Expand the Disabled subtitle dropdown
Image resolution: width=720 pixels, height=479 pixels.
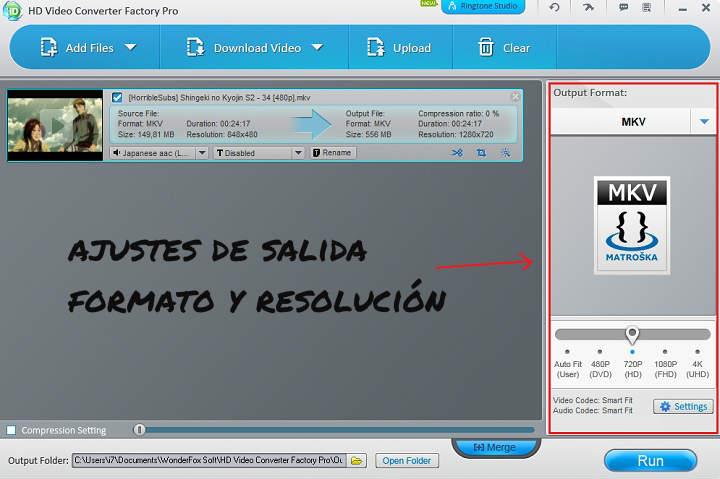pos(298,153)
